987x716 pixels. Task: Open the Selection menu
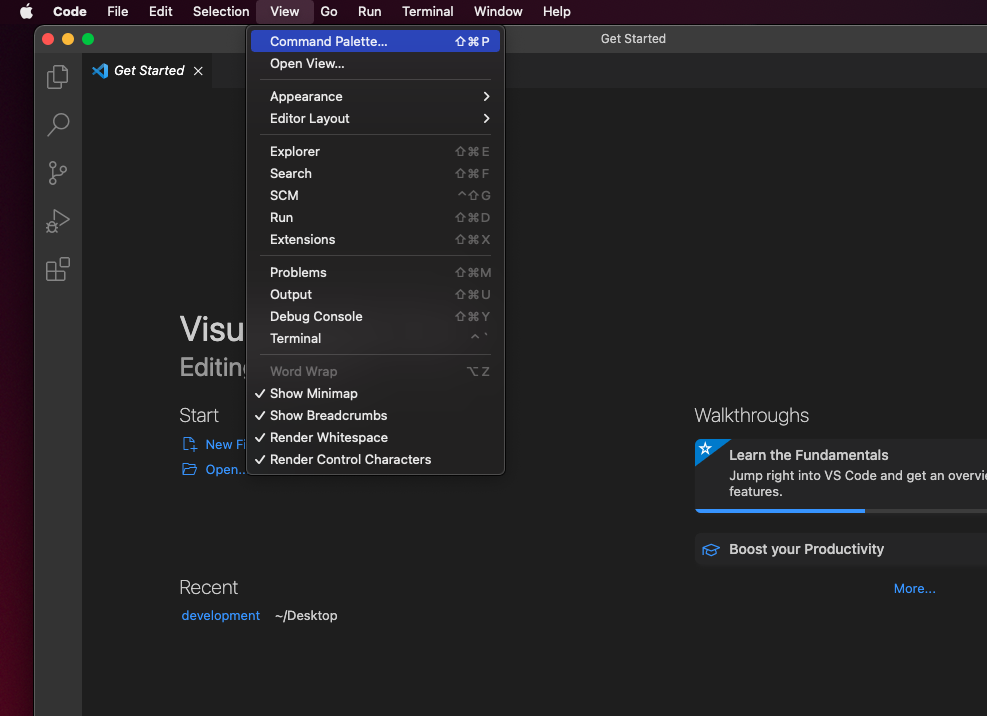pos(221,11)
